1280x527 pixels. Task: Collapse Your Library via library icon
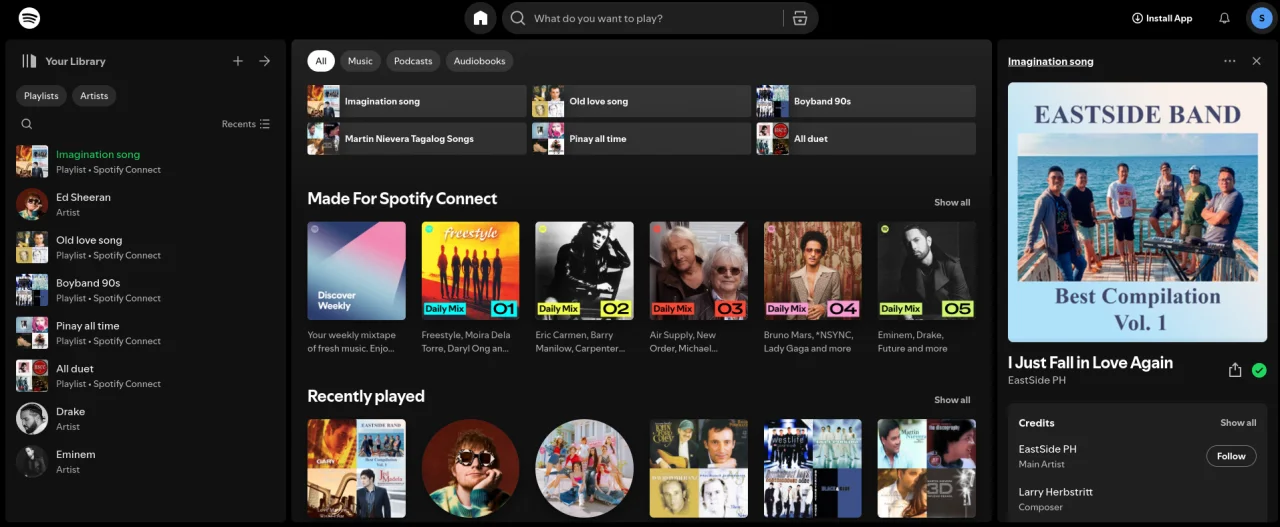coord(29,61)
